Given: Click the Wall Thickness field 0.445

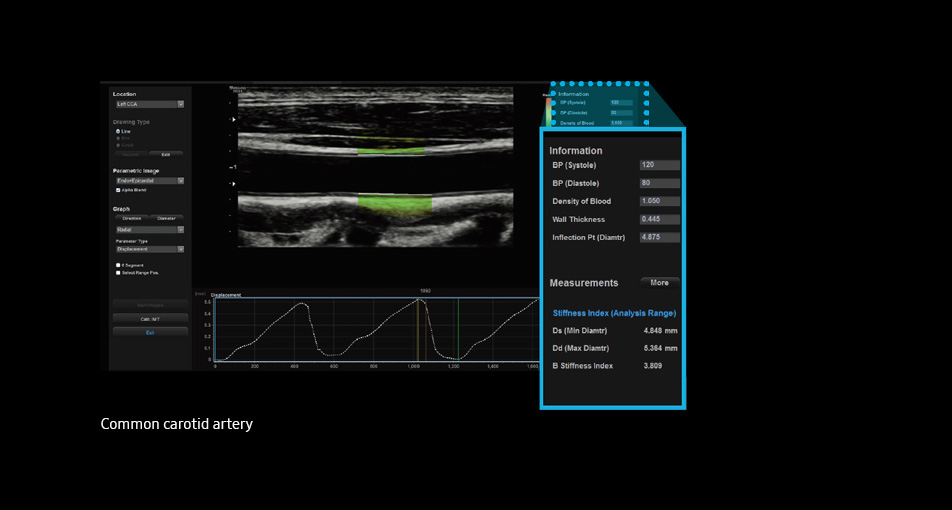Looking at the screenshot, I should pyautogui.click(x=659, y=220).
